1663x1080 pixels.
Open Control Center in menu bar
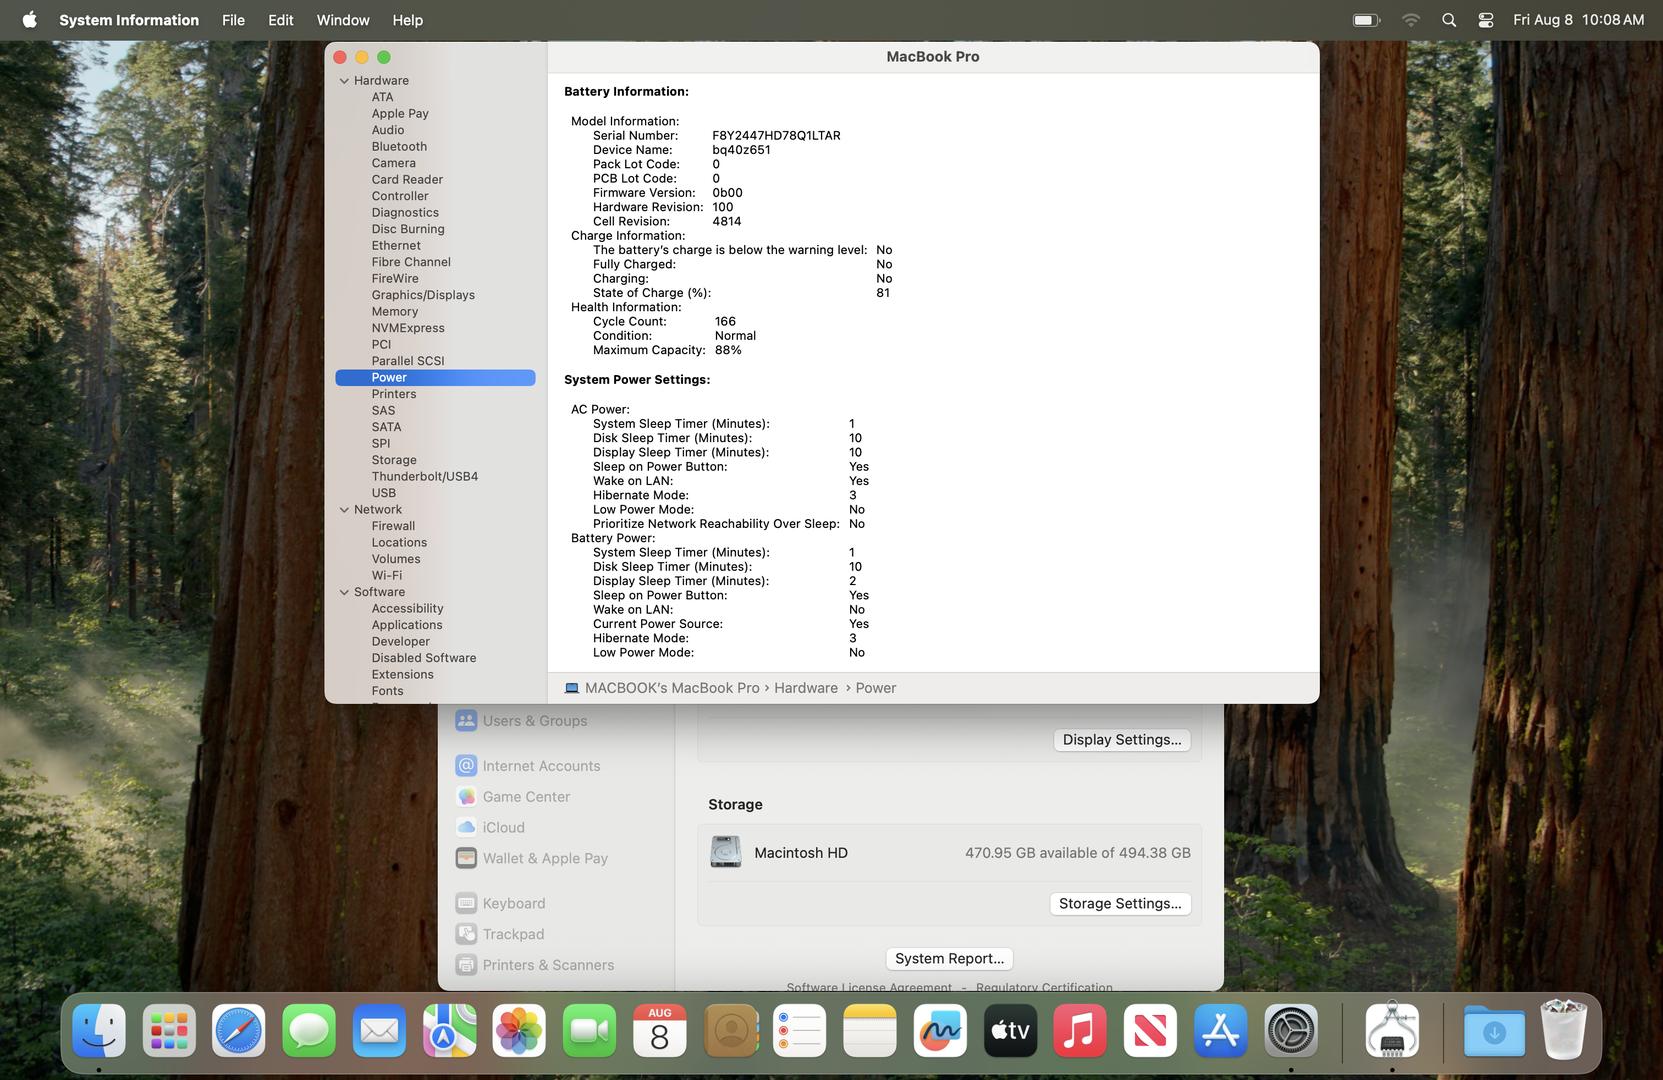pyautogui.click(x=1486, y=20)
